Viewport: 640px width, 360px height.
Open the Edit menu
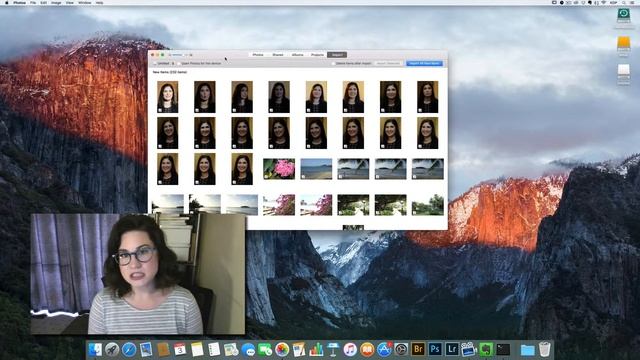pos(44,2)
